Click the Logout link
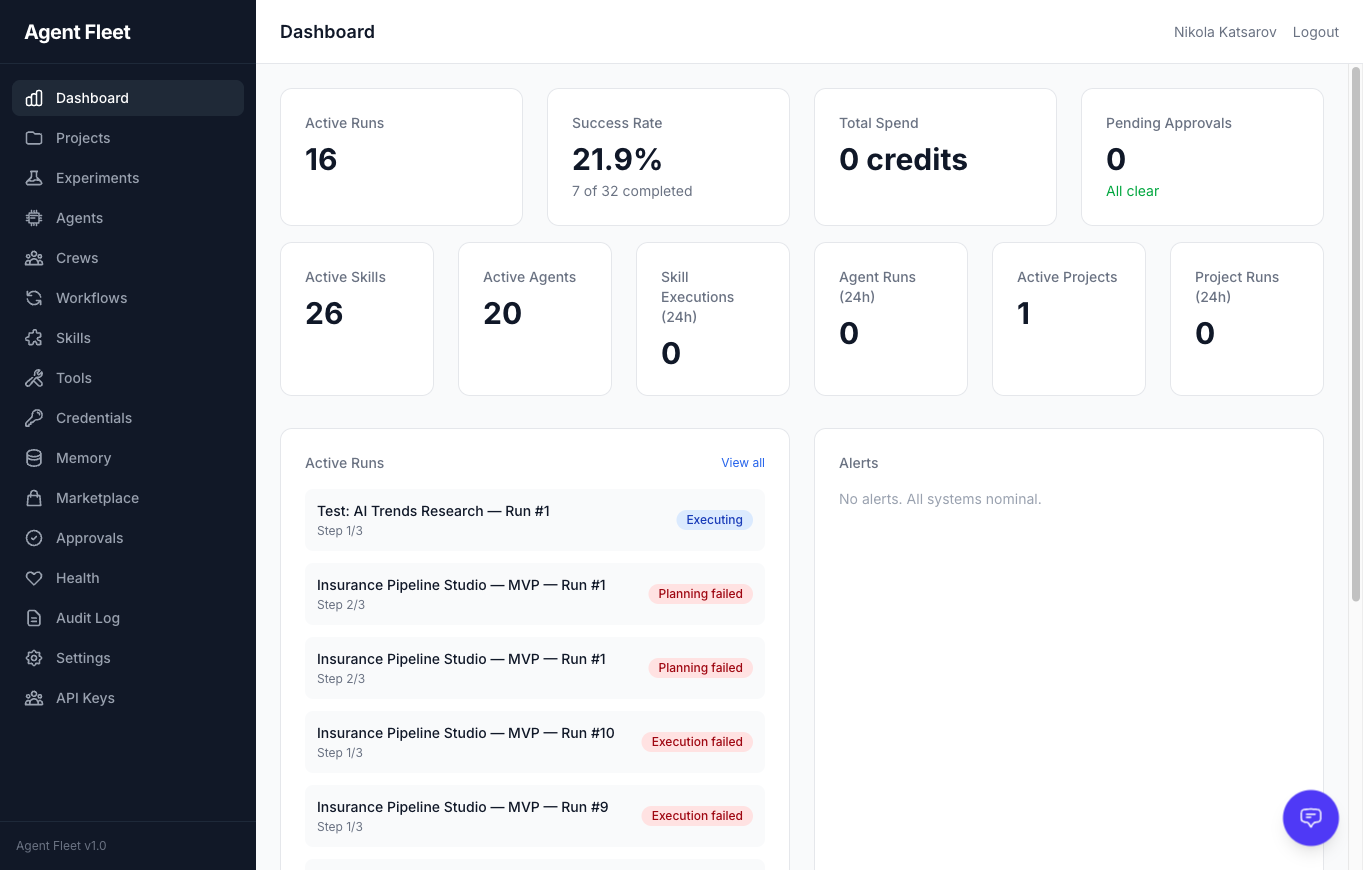 (1315, 31)
